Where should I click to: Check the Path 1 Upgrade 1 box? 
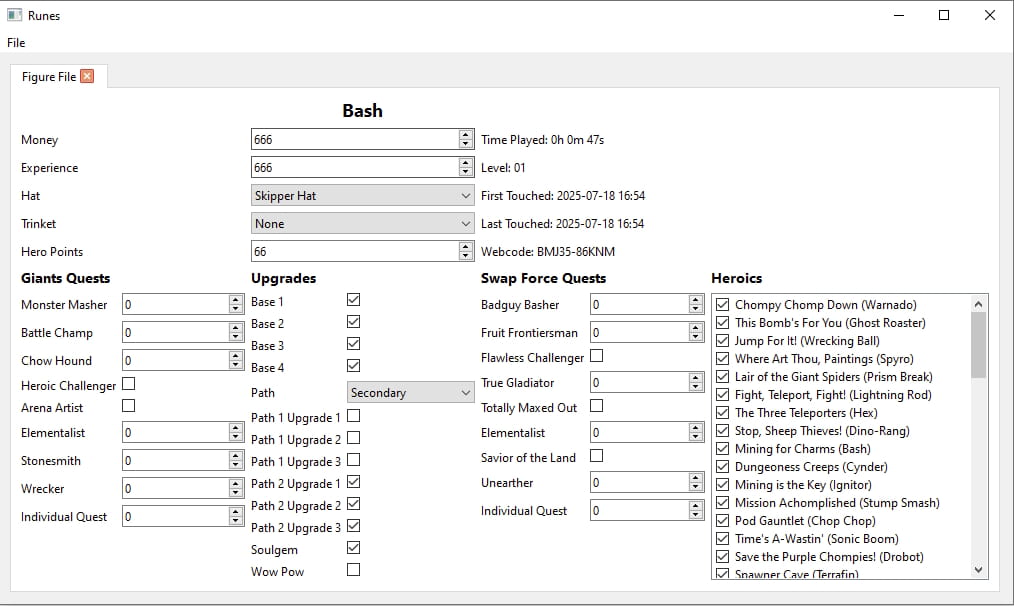353,416
